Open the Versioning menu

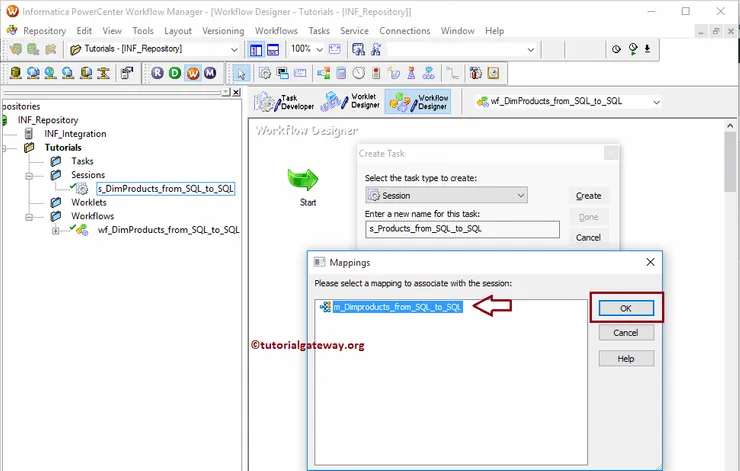tap(223, 31)
